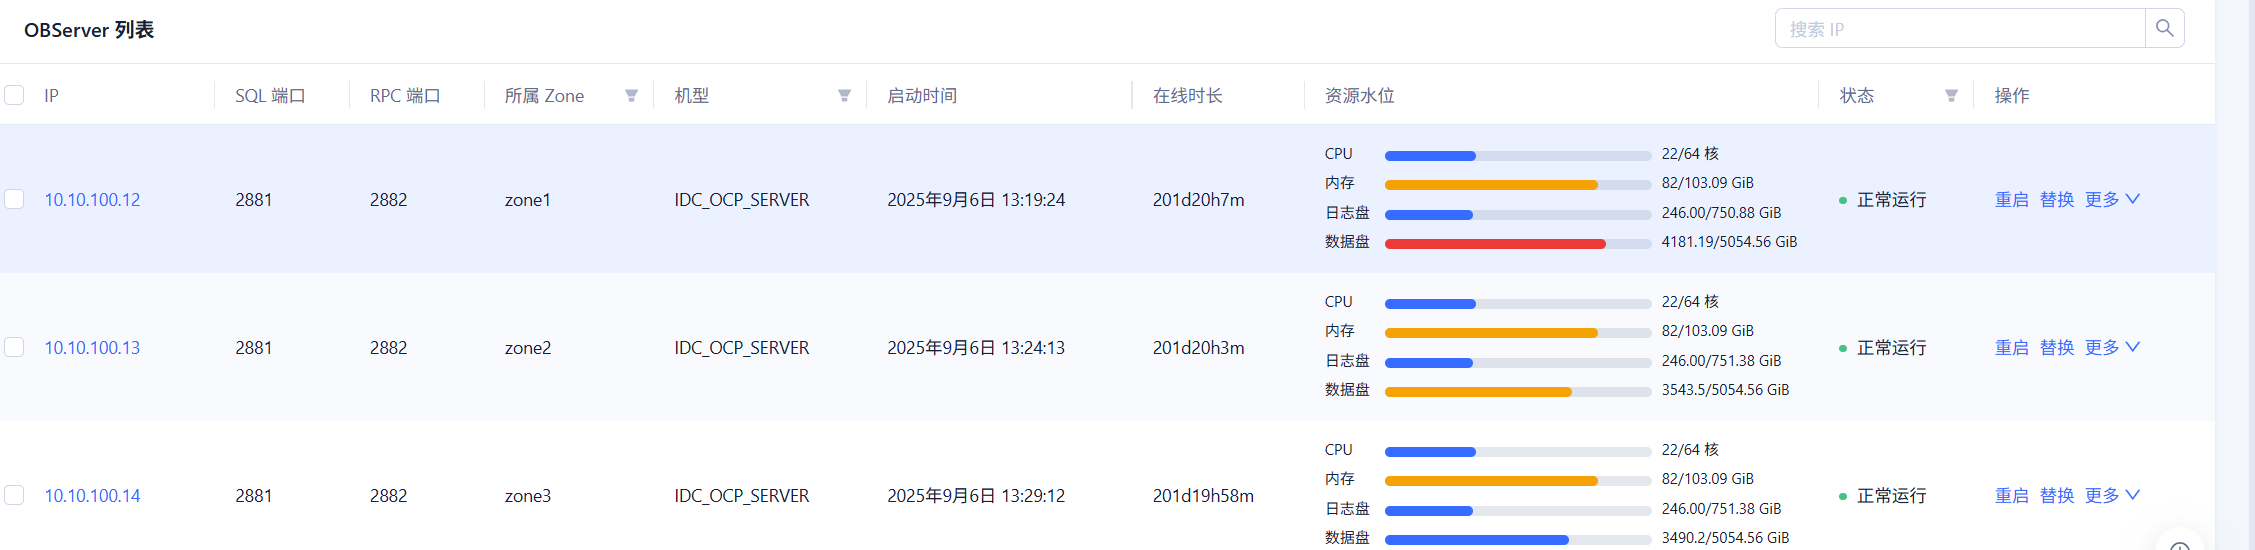Screen dimensions: 2255x550
Task: Check the checkbox for server 10.10.100.13
Action: [x=14, y=348]
